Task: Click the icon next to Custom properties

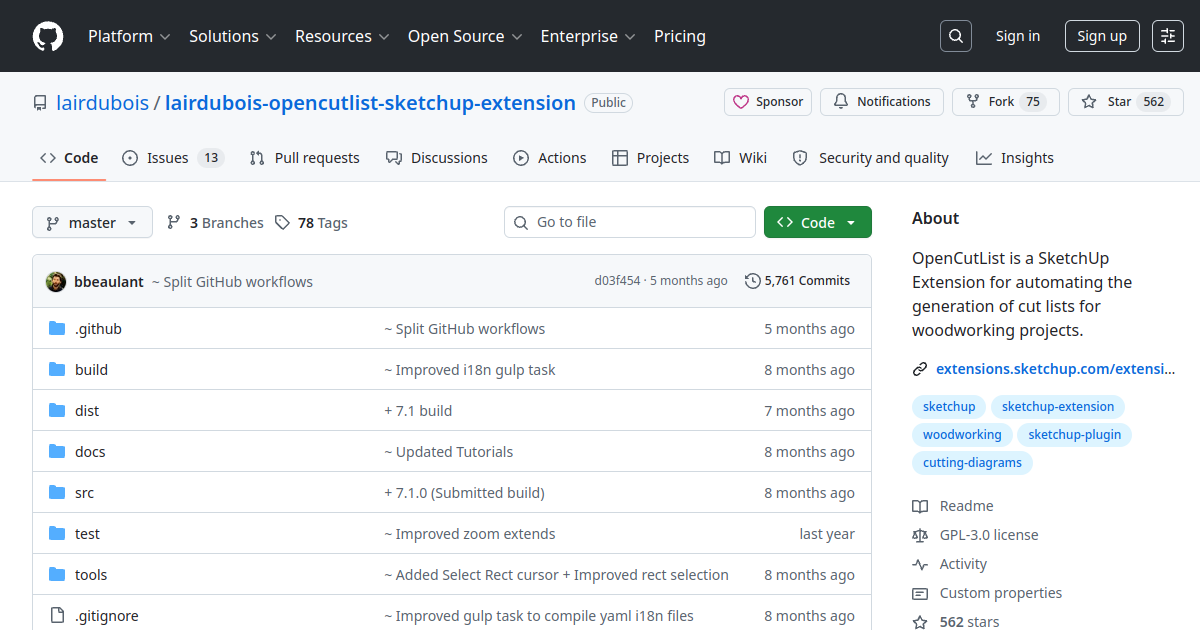Action: tap(920, 593)
